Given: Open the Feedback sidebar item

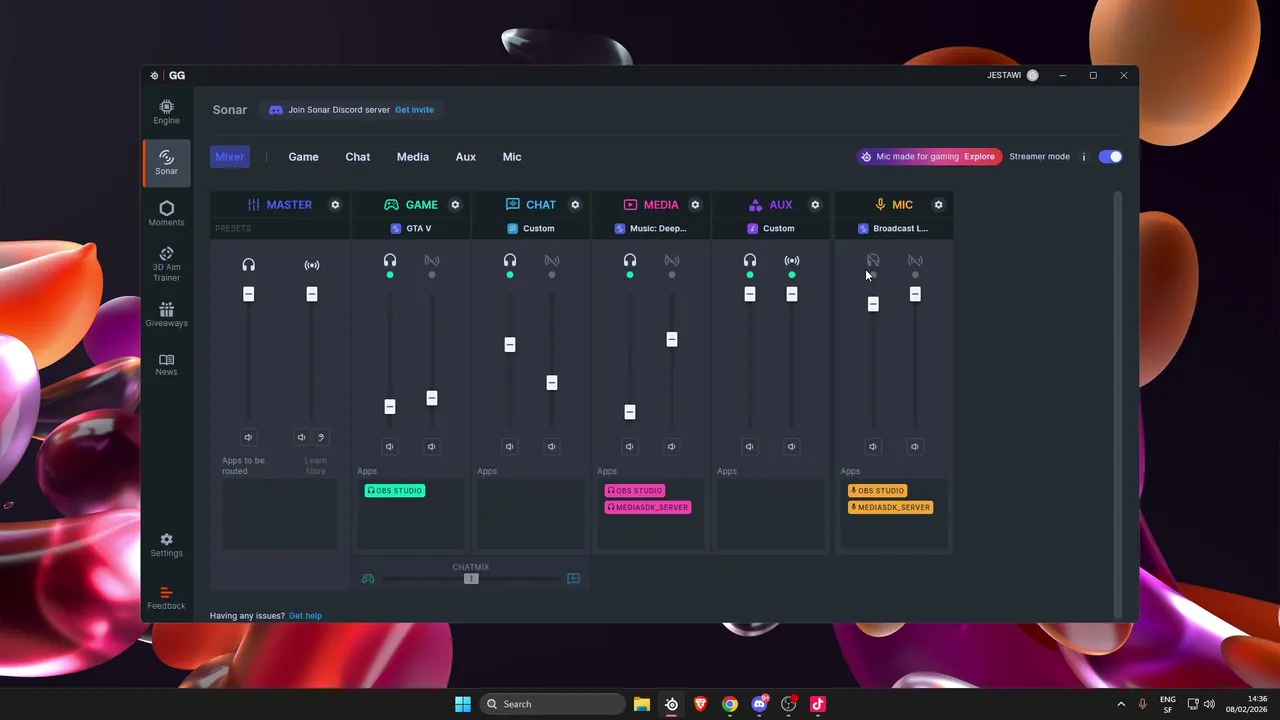Looking at the screenshot, I should pyautogui.click(x=166, y=598).
